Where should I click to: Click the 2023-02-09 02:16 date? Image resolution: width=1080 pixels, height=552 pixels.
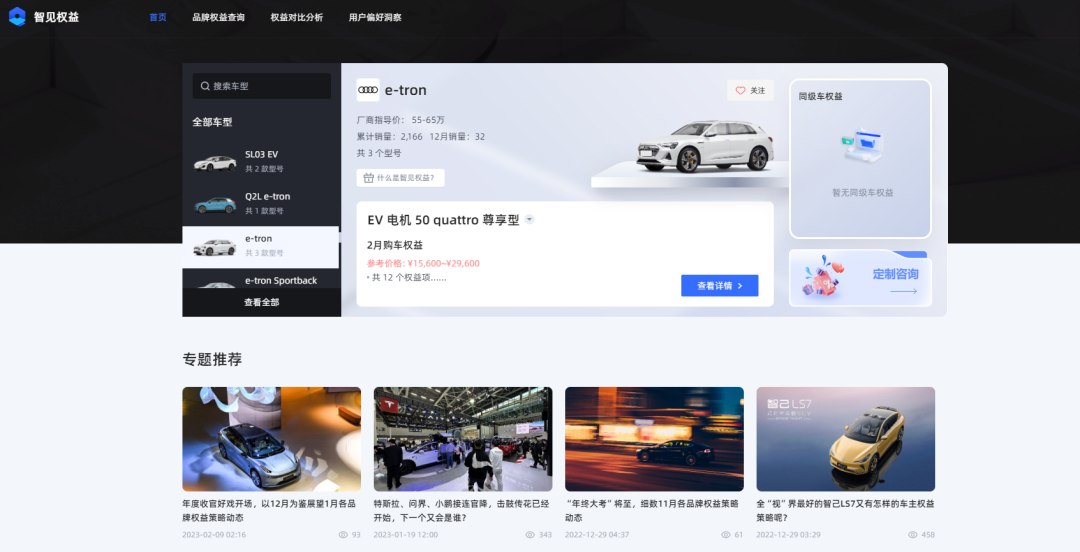click(x=214, y=535)
